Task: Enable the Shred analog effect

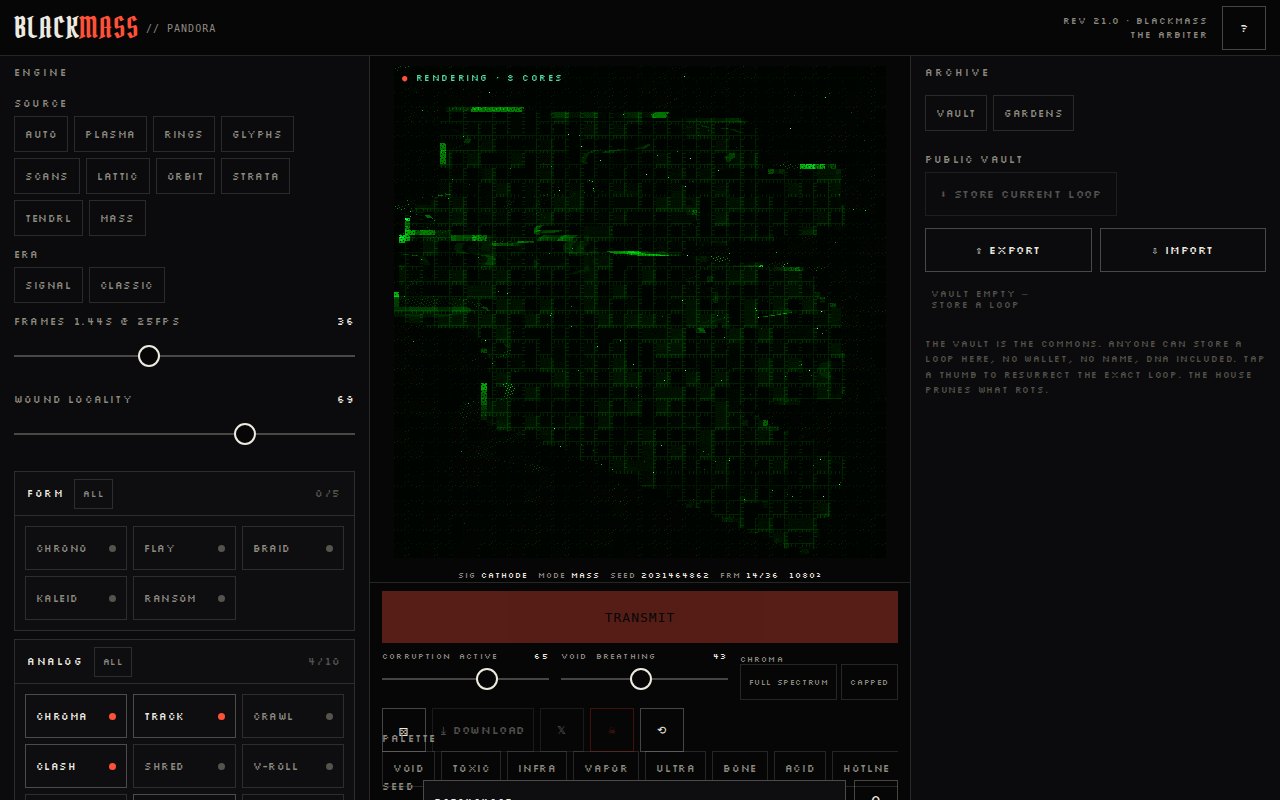Action: click(x=184, y=766)
